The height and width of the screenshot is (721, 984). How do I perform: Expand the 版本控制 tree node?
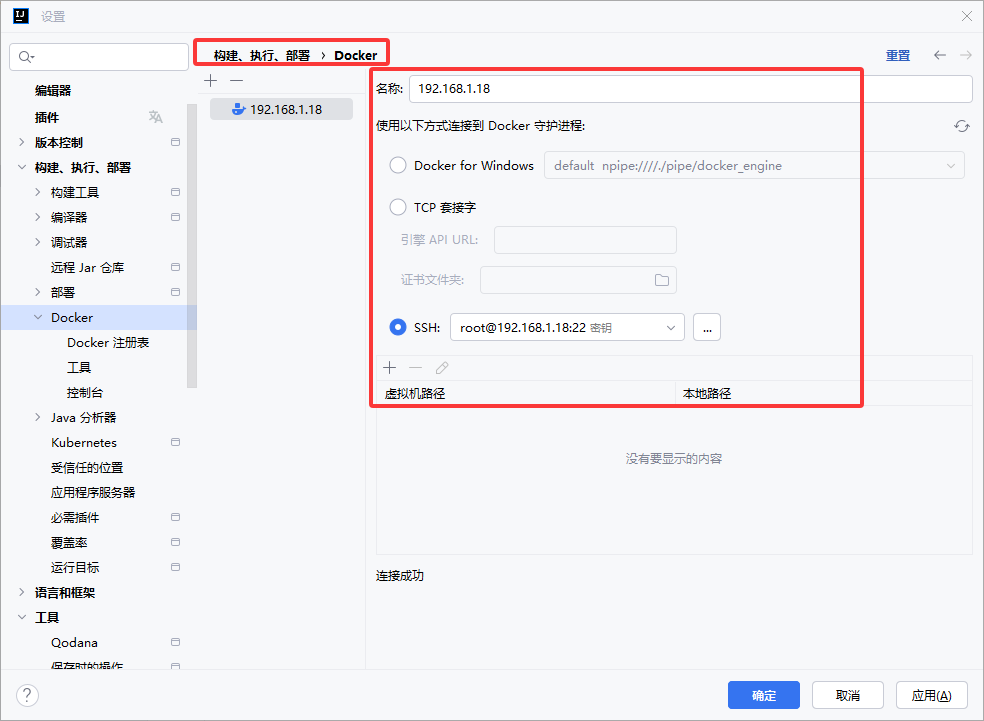point(22,142)
